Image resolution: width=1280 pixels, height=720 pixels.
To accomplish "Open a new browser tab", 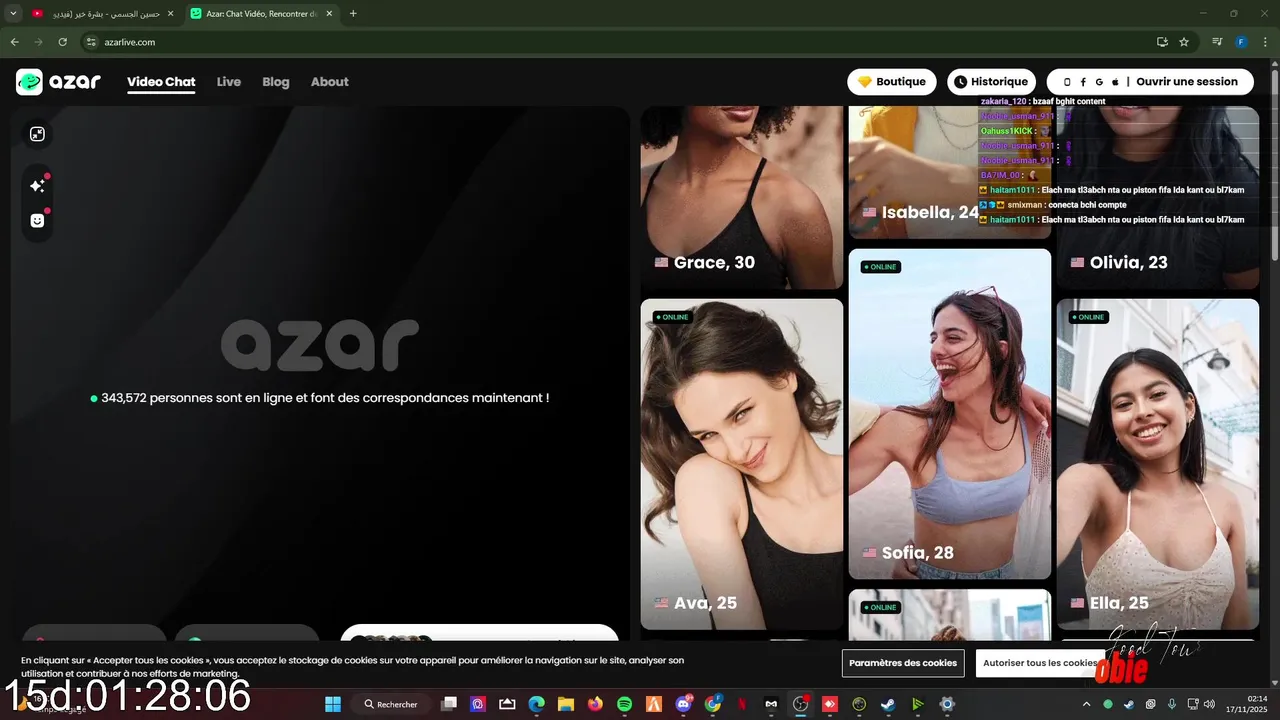I will pyautogui.click(x=353, y=14).
